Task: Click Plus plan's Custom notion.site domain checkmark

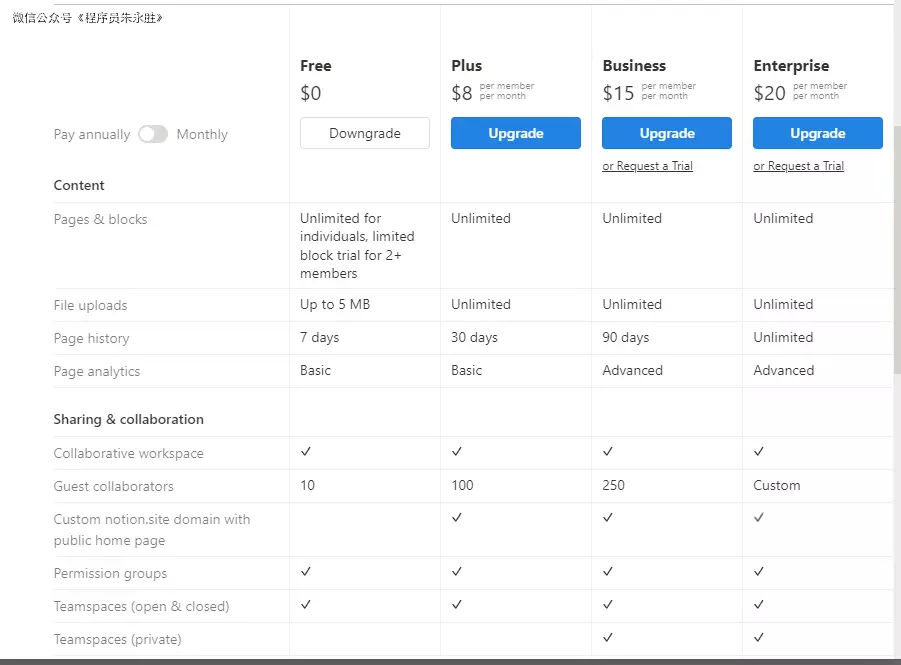Action: [457, 518]
